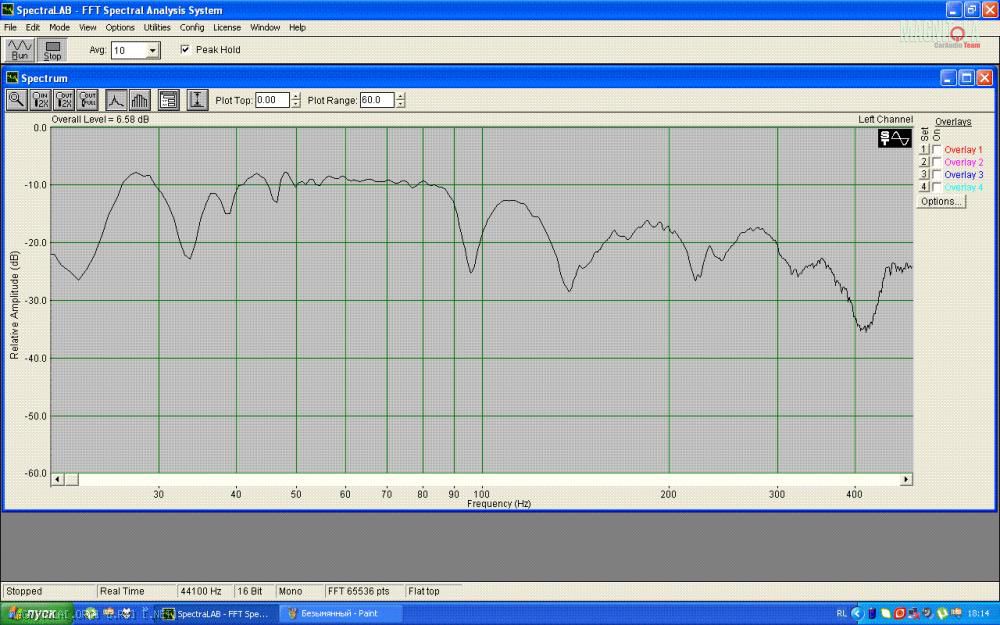Click the Zoom Out Full icon
This screenshot has height=625, width=1000.
(87, 99)
